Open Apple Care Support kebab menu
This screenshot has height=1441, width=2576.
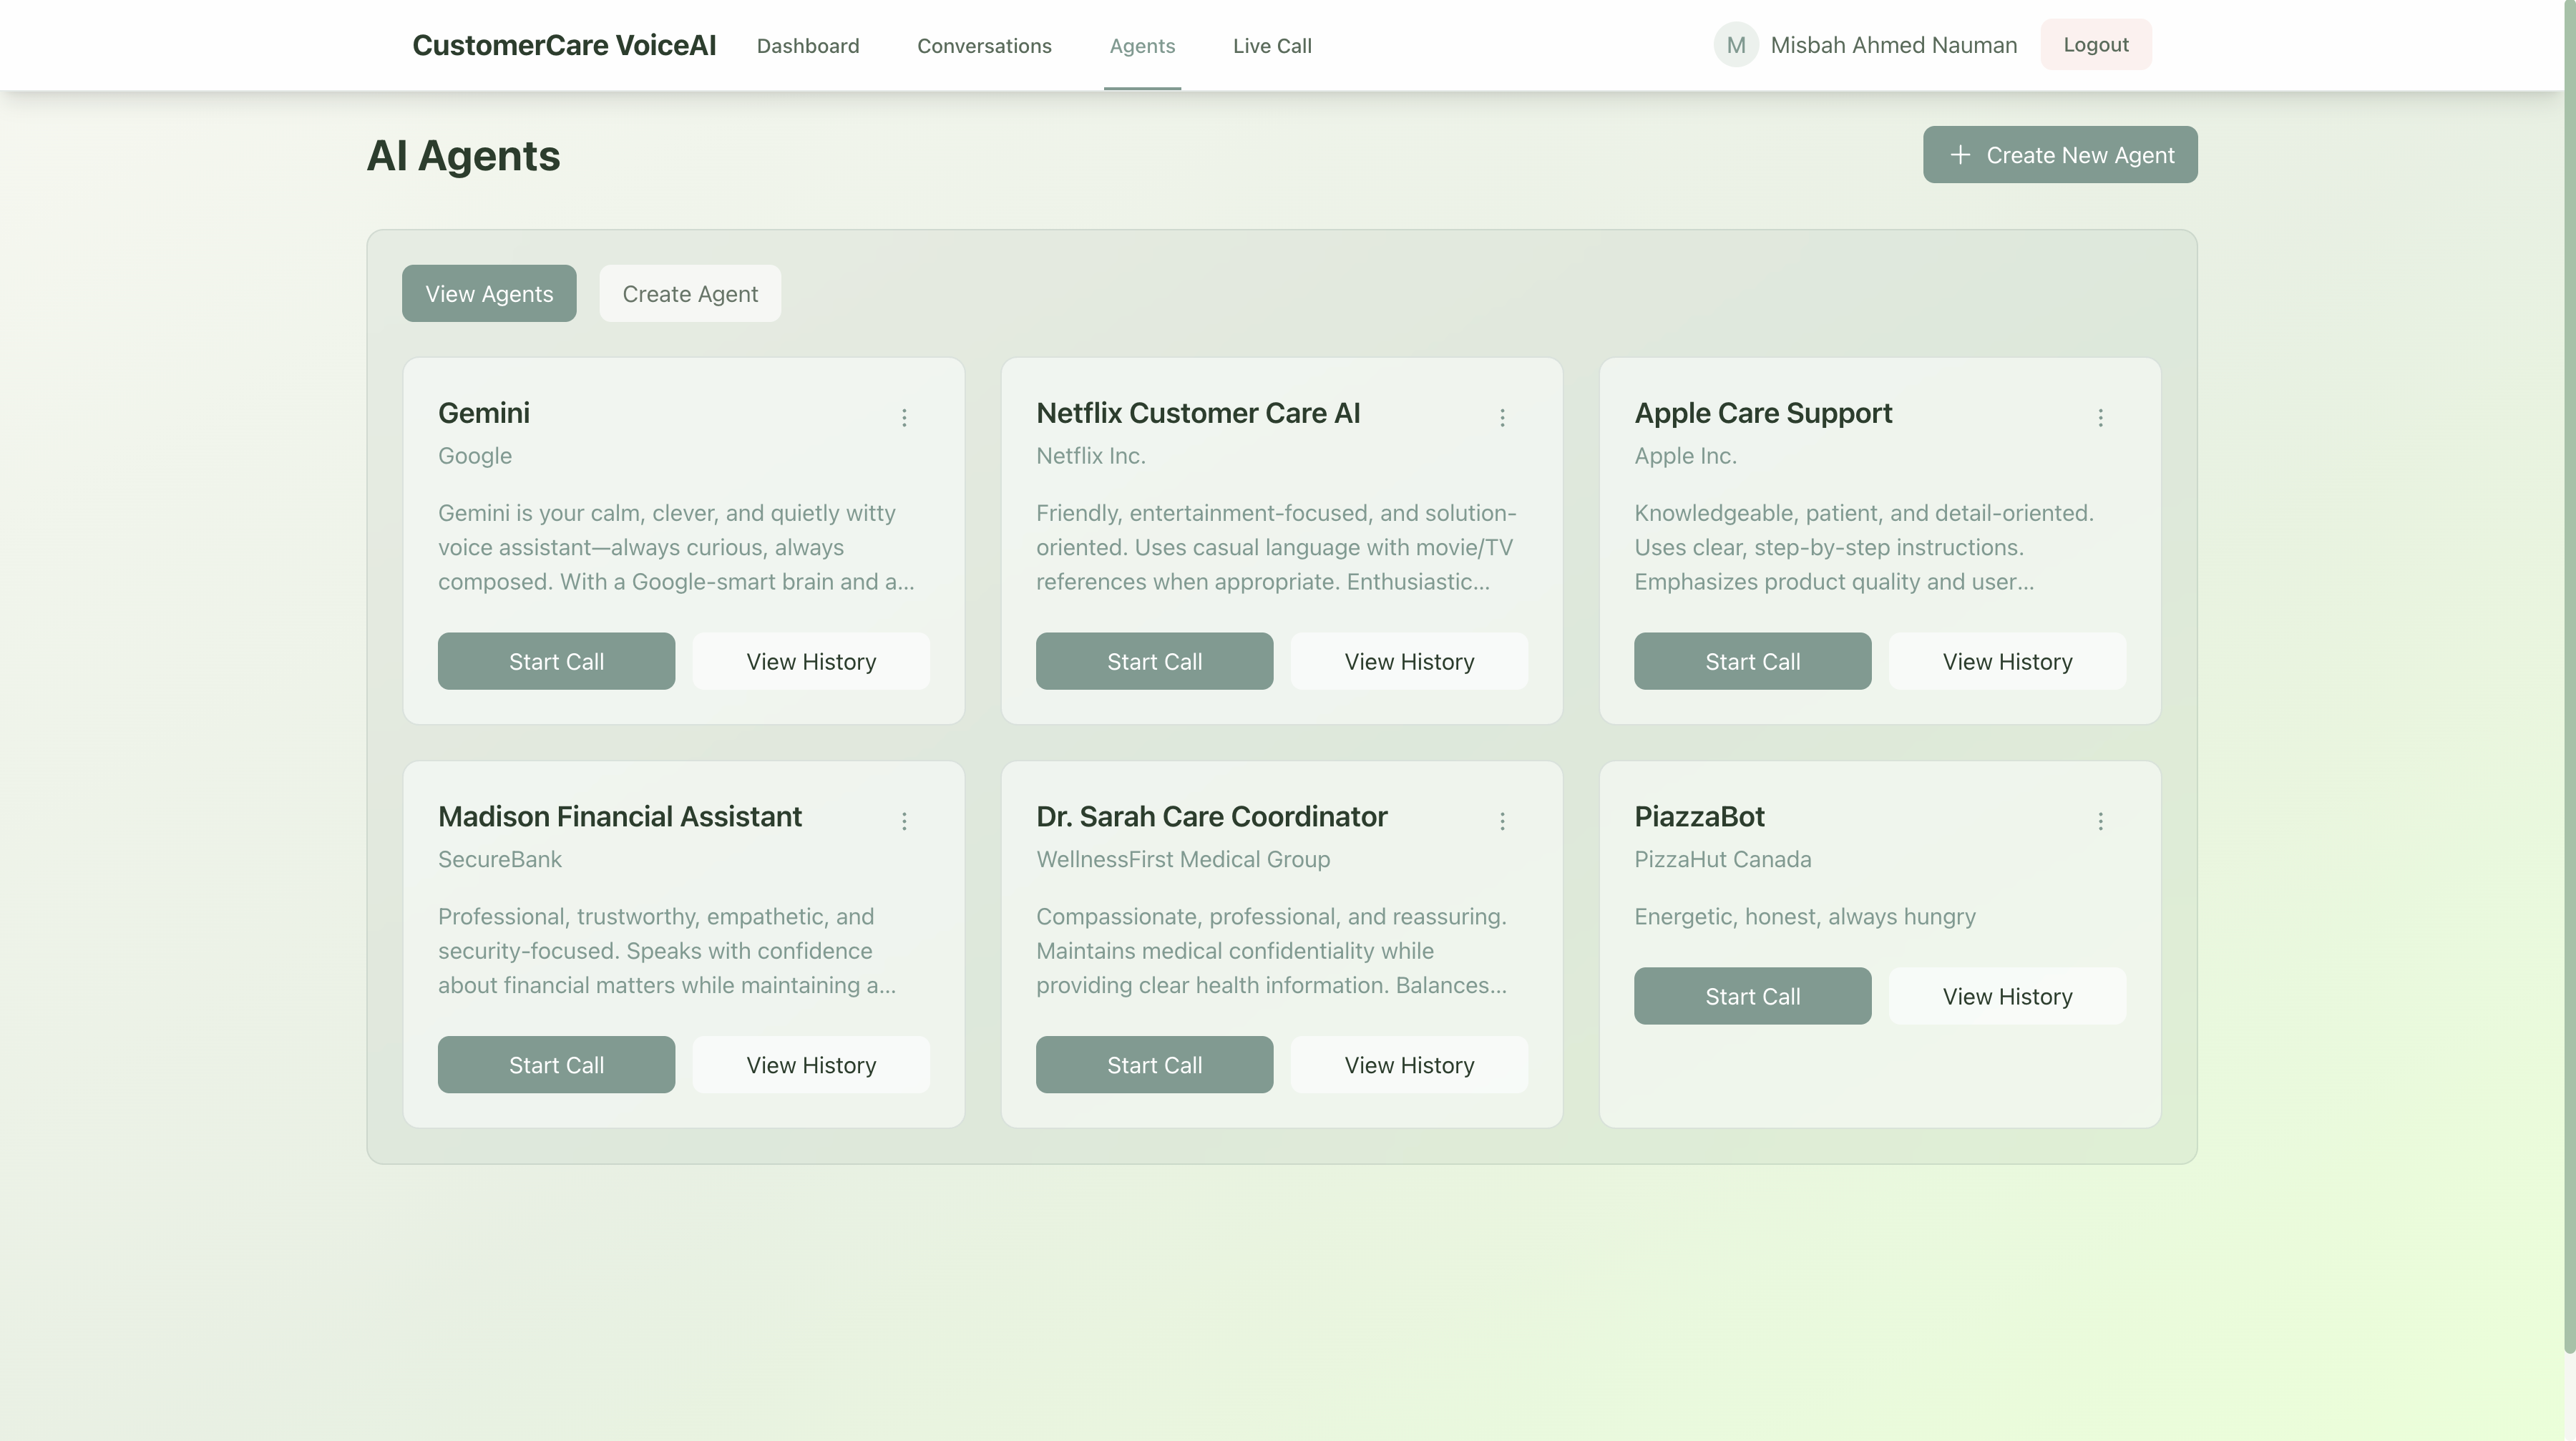2100,418
